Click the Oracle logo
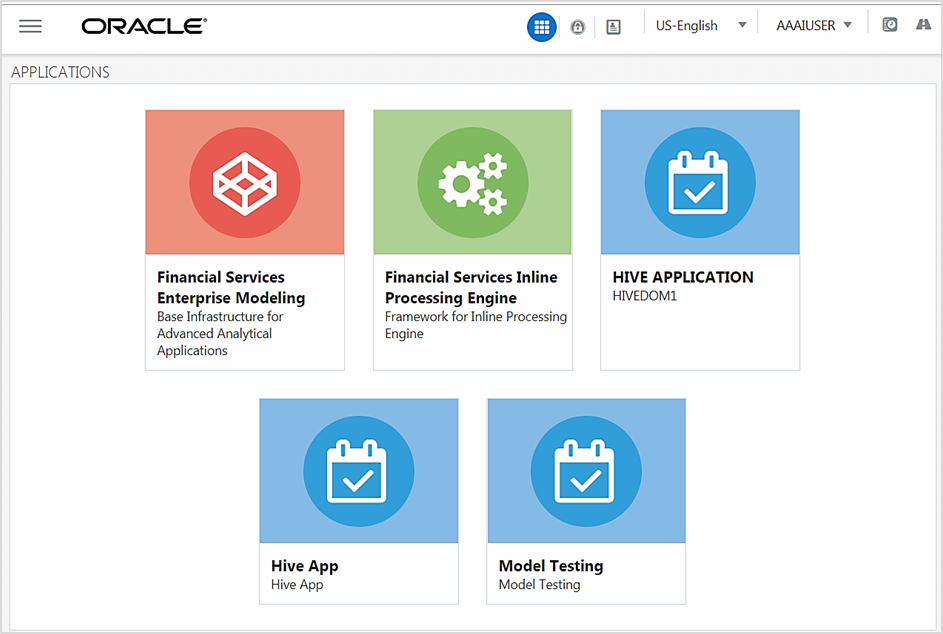This screenshot has height=634, width=943. (x=144, y=26)
